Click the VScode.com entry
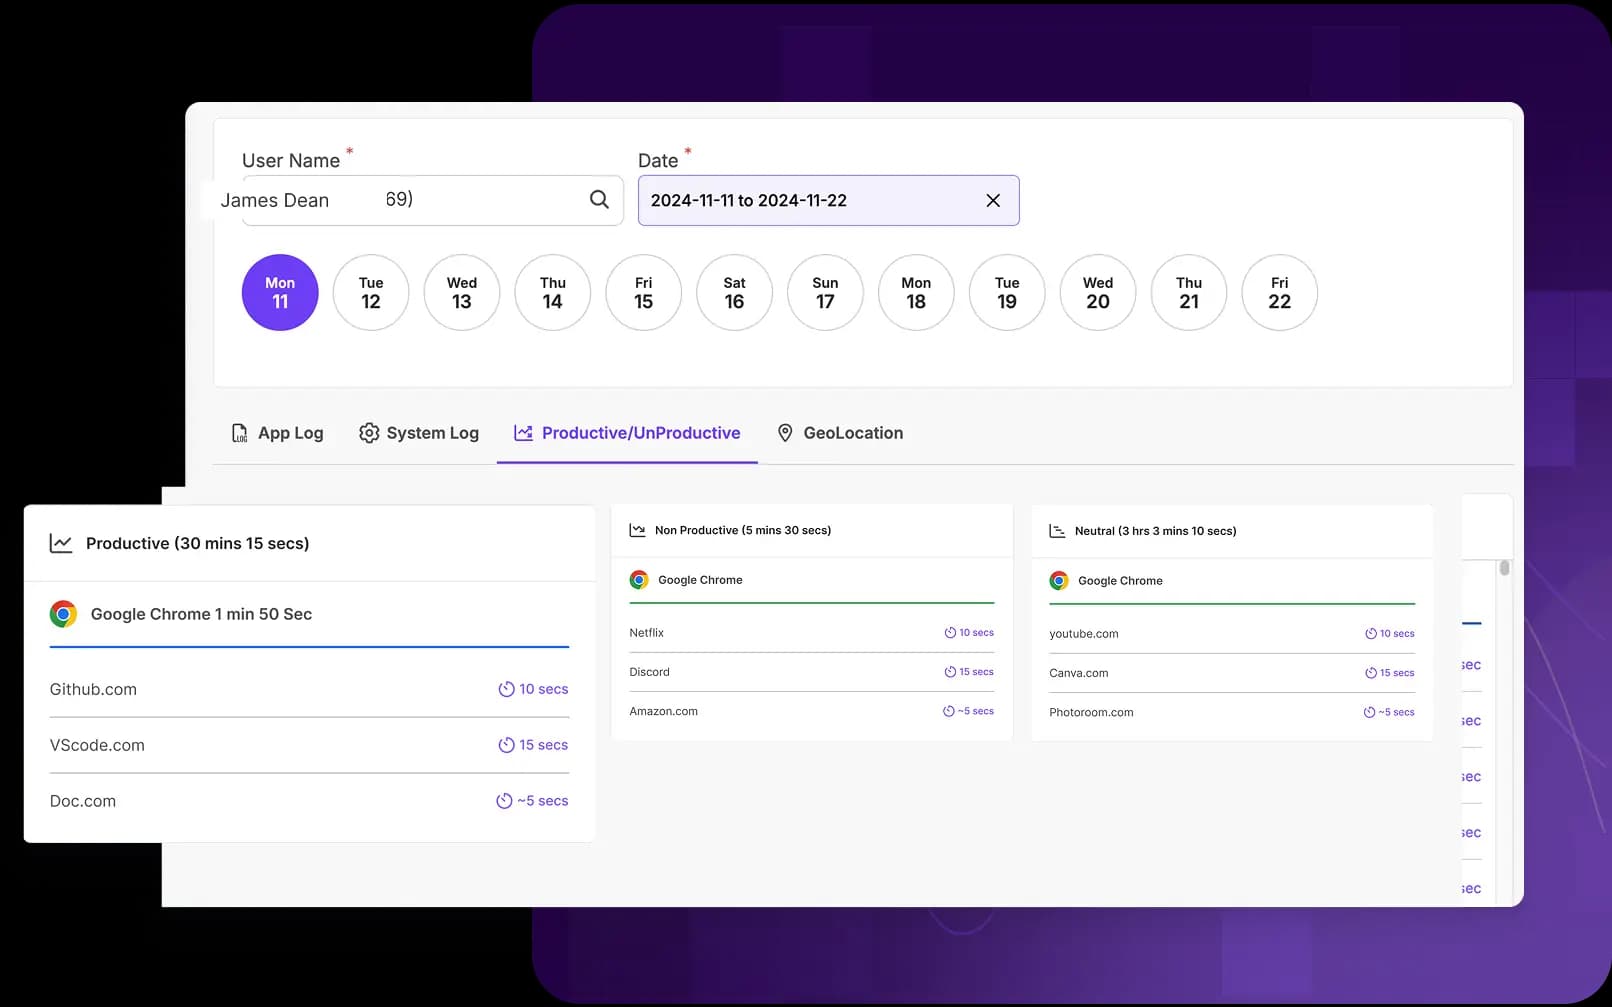 tap(97, 745)
